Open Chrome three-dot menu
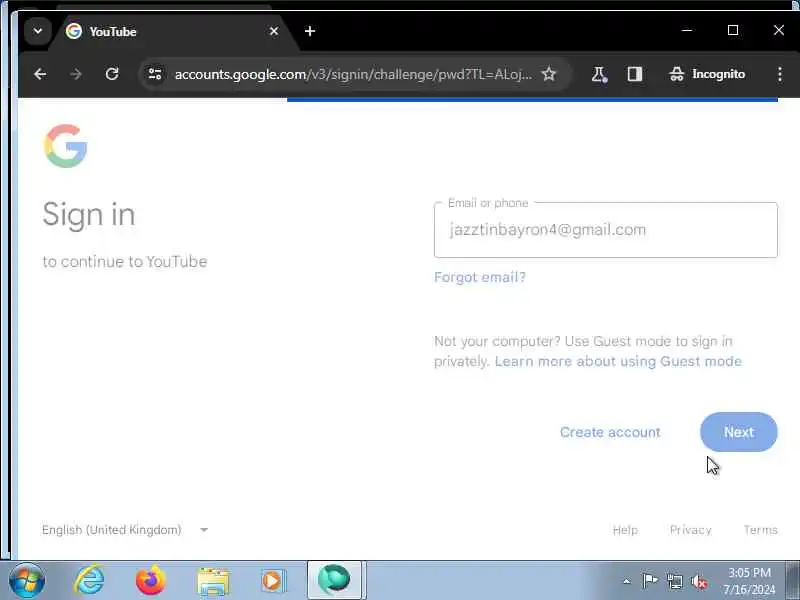The height and width of the screenshot is (600, 800). point(780,74)
